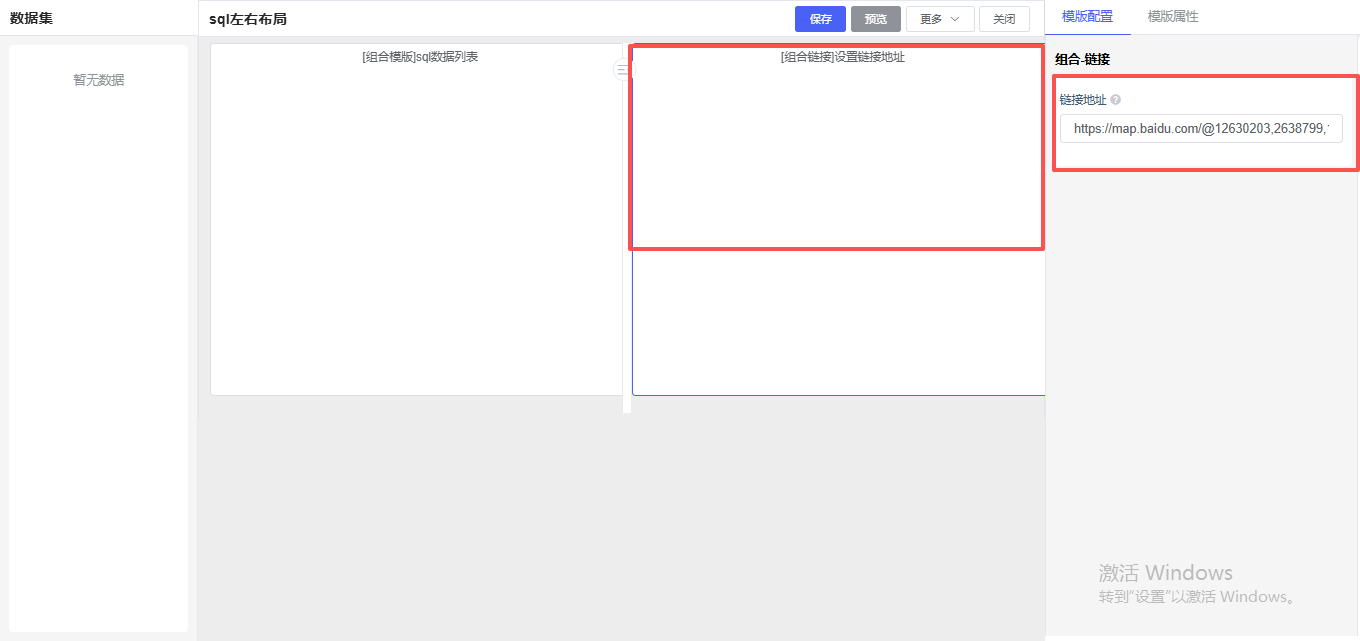Viewport: 1360px width, 641px height.
Task: Preview the layout using the 预览 button
Action: (875, 18)
